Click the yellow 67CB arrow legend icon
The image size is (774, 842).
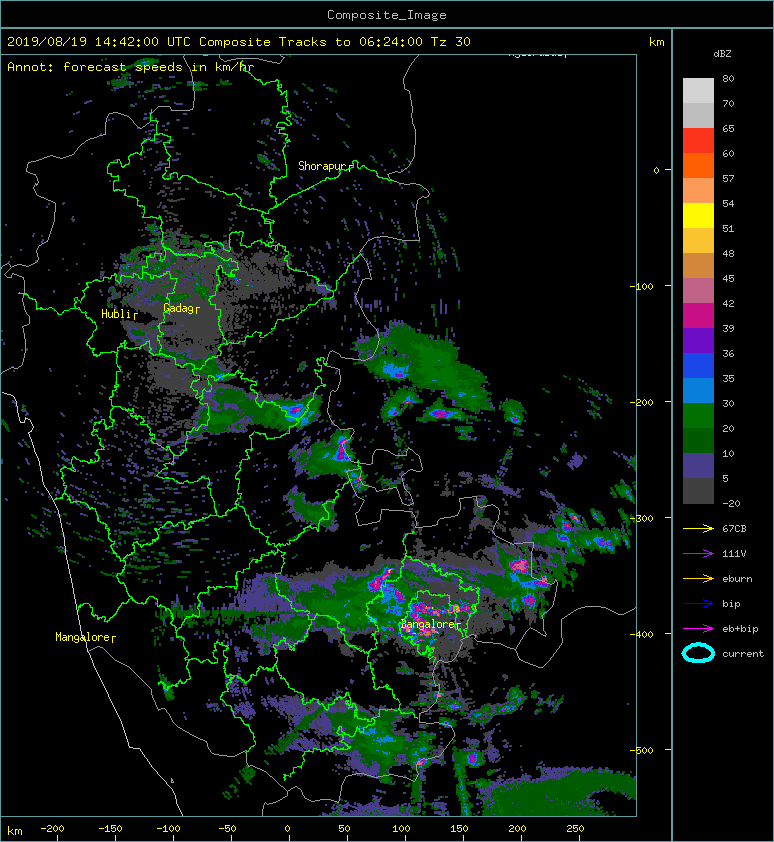pyautogui.click(x=698, y=528)
